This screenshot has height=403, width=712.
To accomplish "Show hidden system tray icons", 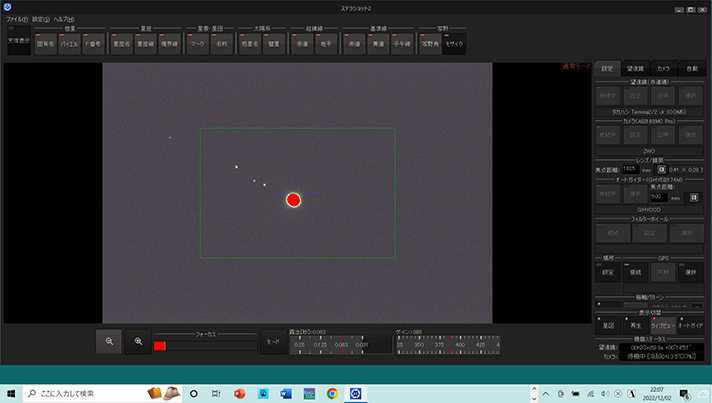I will coord(546,393).
